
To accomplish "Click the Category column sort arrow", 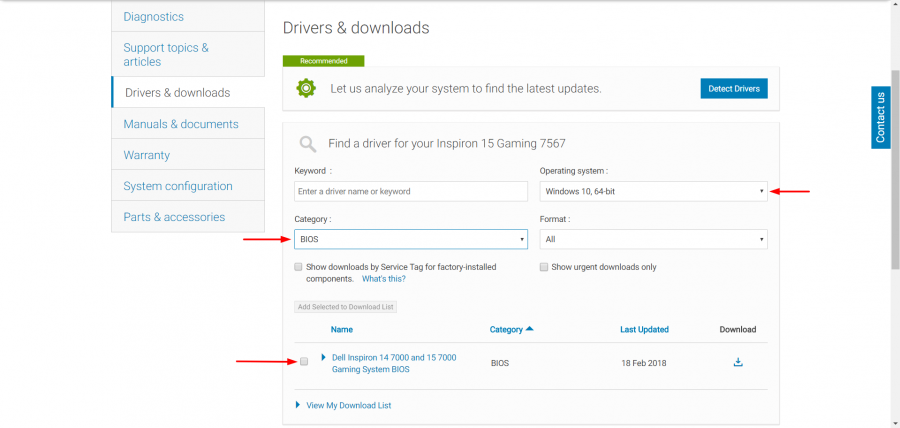I will click(x=529, y=329).
